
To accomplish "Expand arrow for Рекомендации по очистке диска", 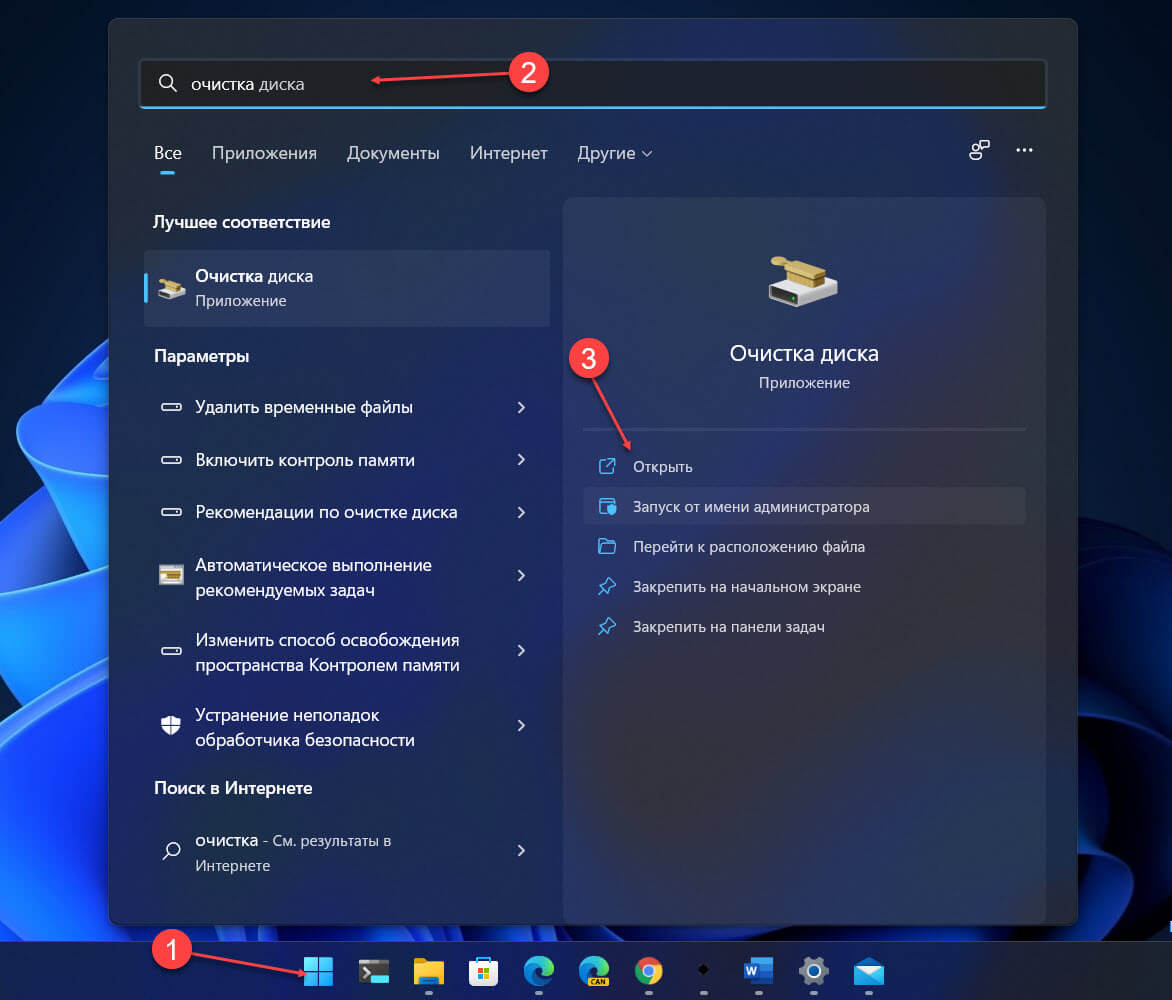I will pyautogui.click(x=521, y=512).
